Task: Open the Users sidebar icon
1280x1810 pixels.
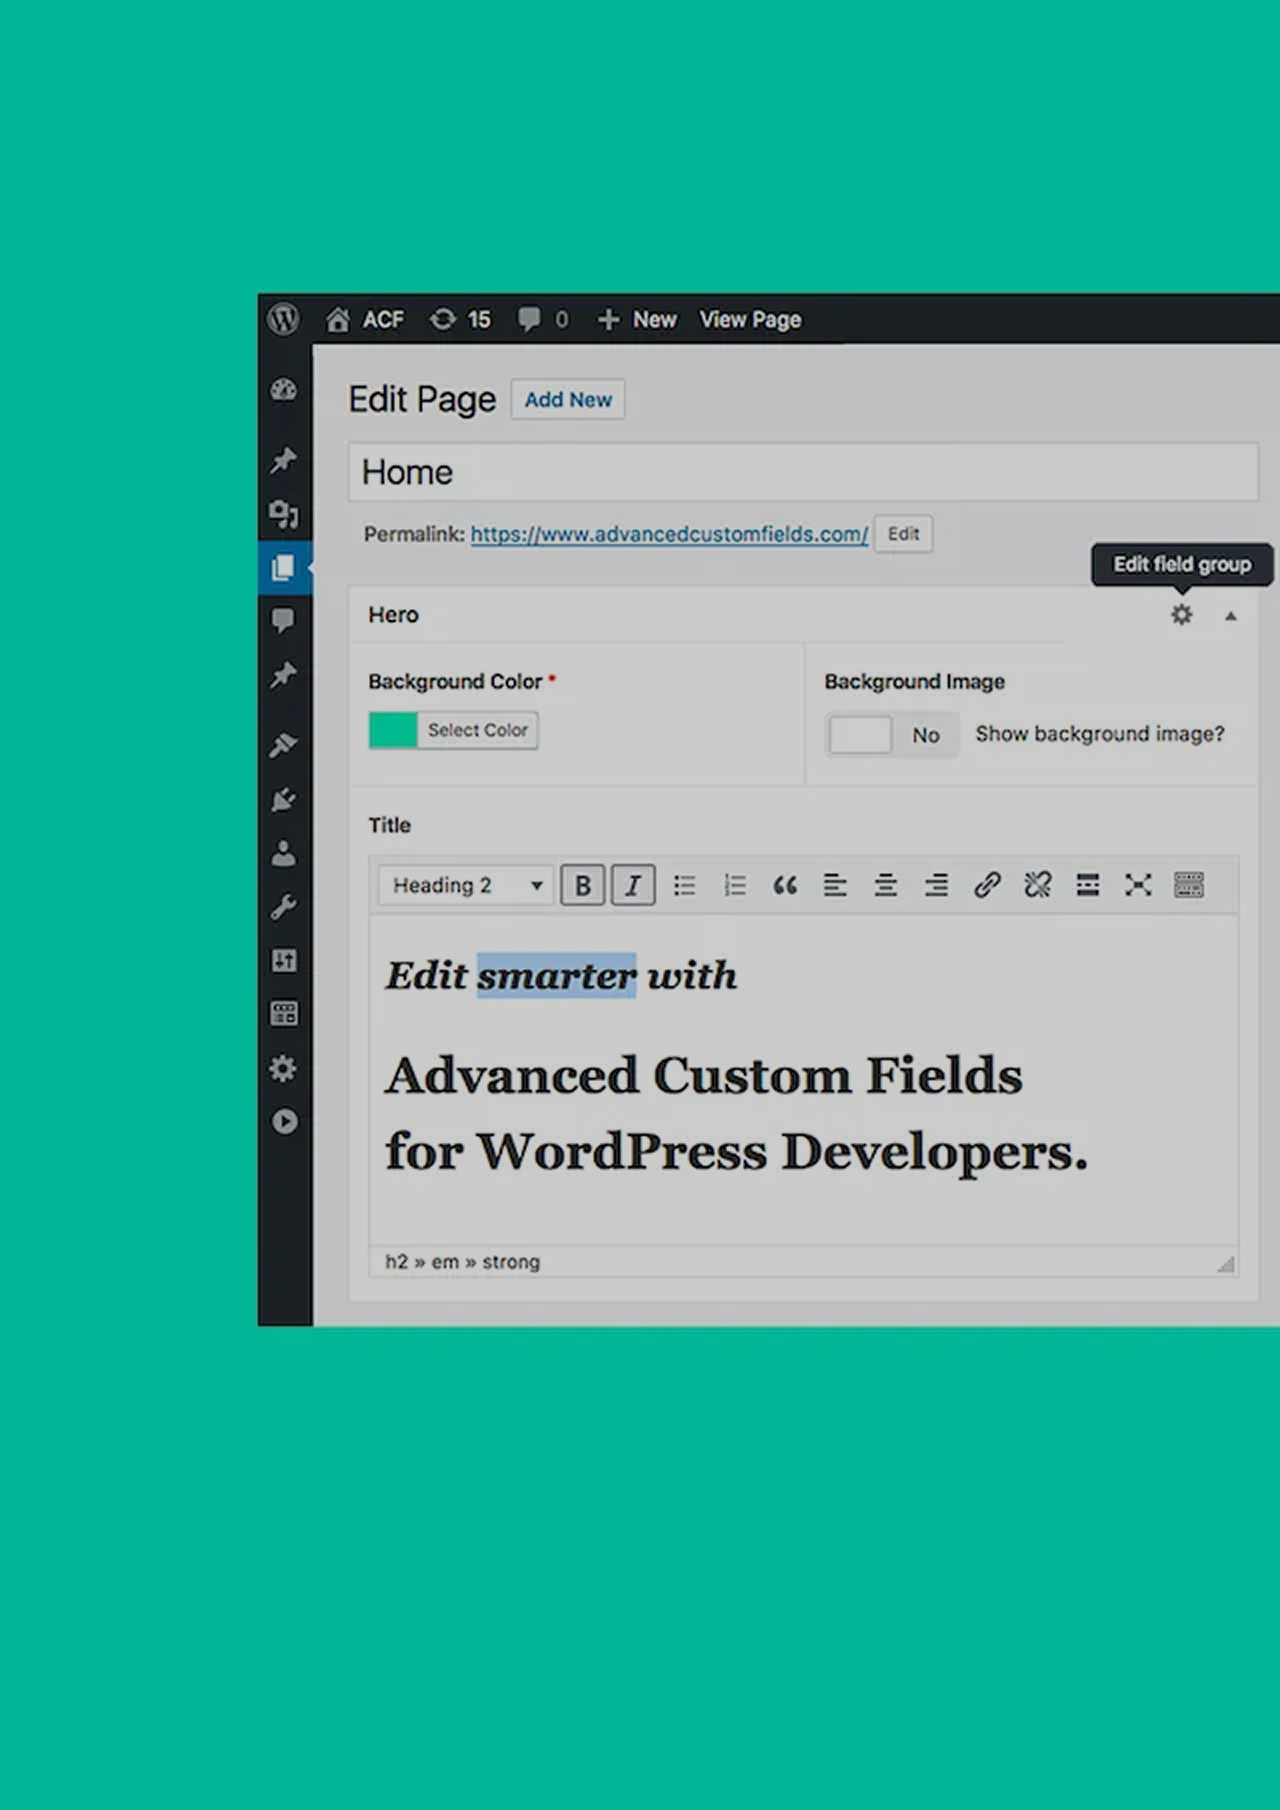Action: pos(284,853)
